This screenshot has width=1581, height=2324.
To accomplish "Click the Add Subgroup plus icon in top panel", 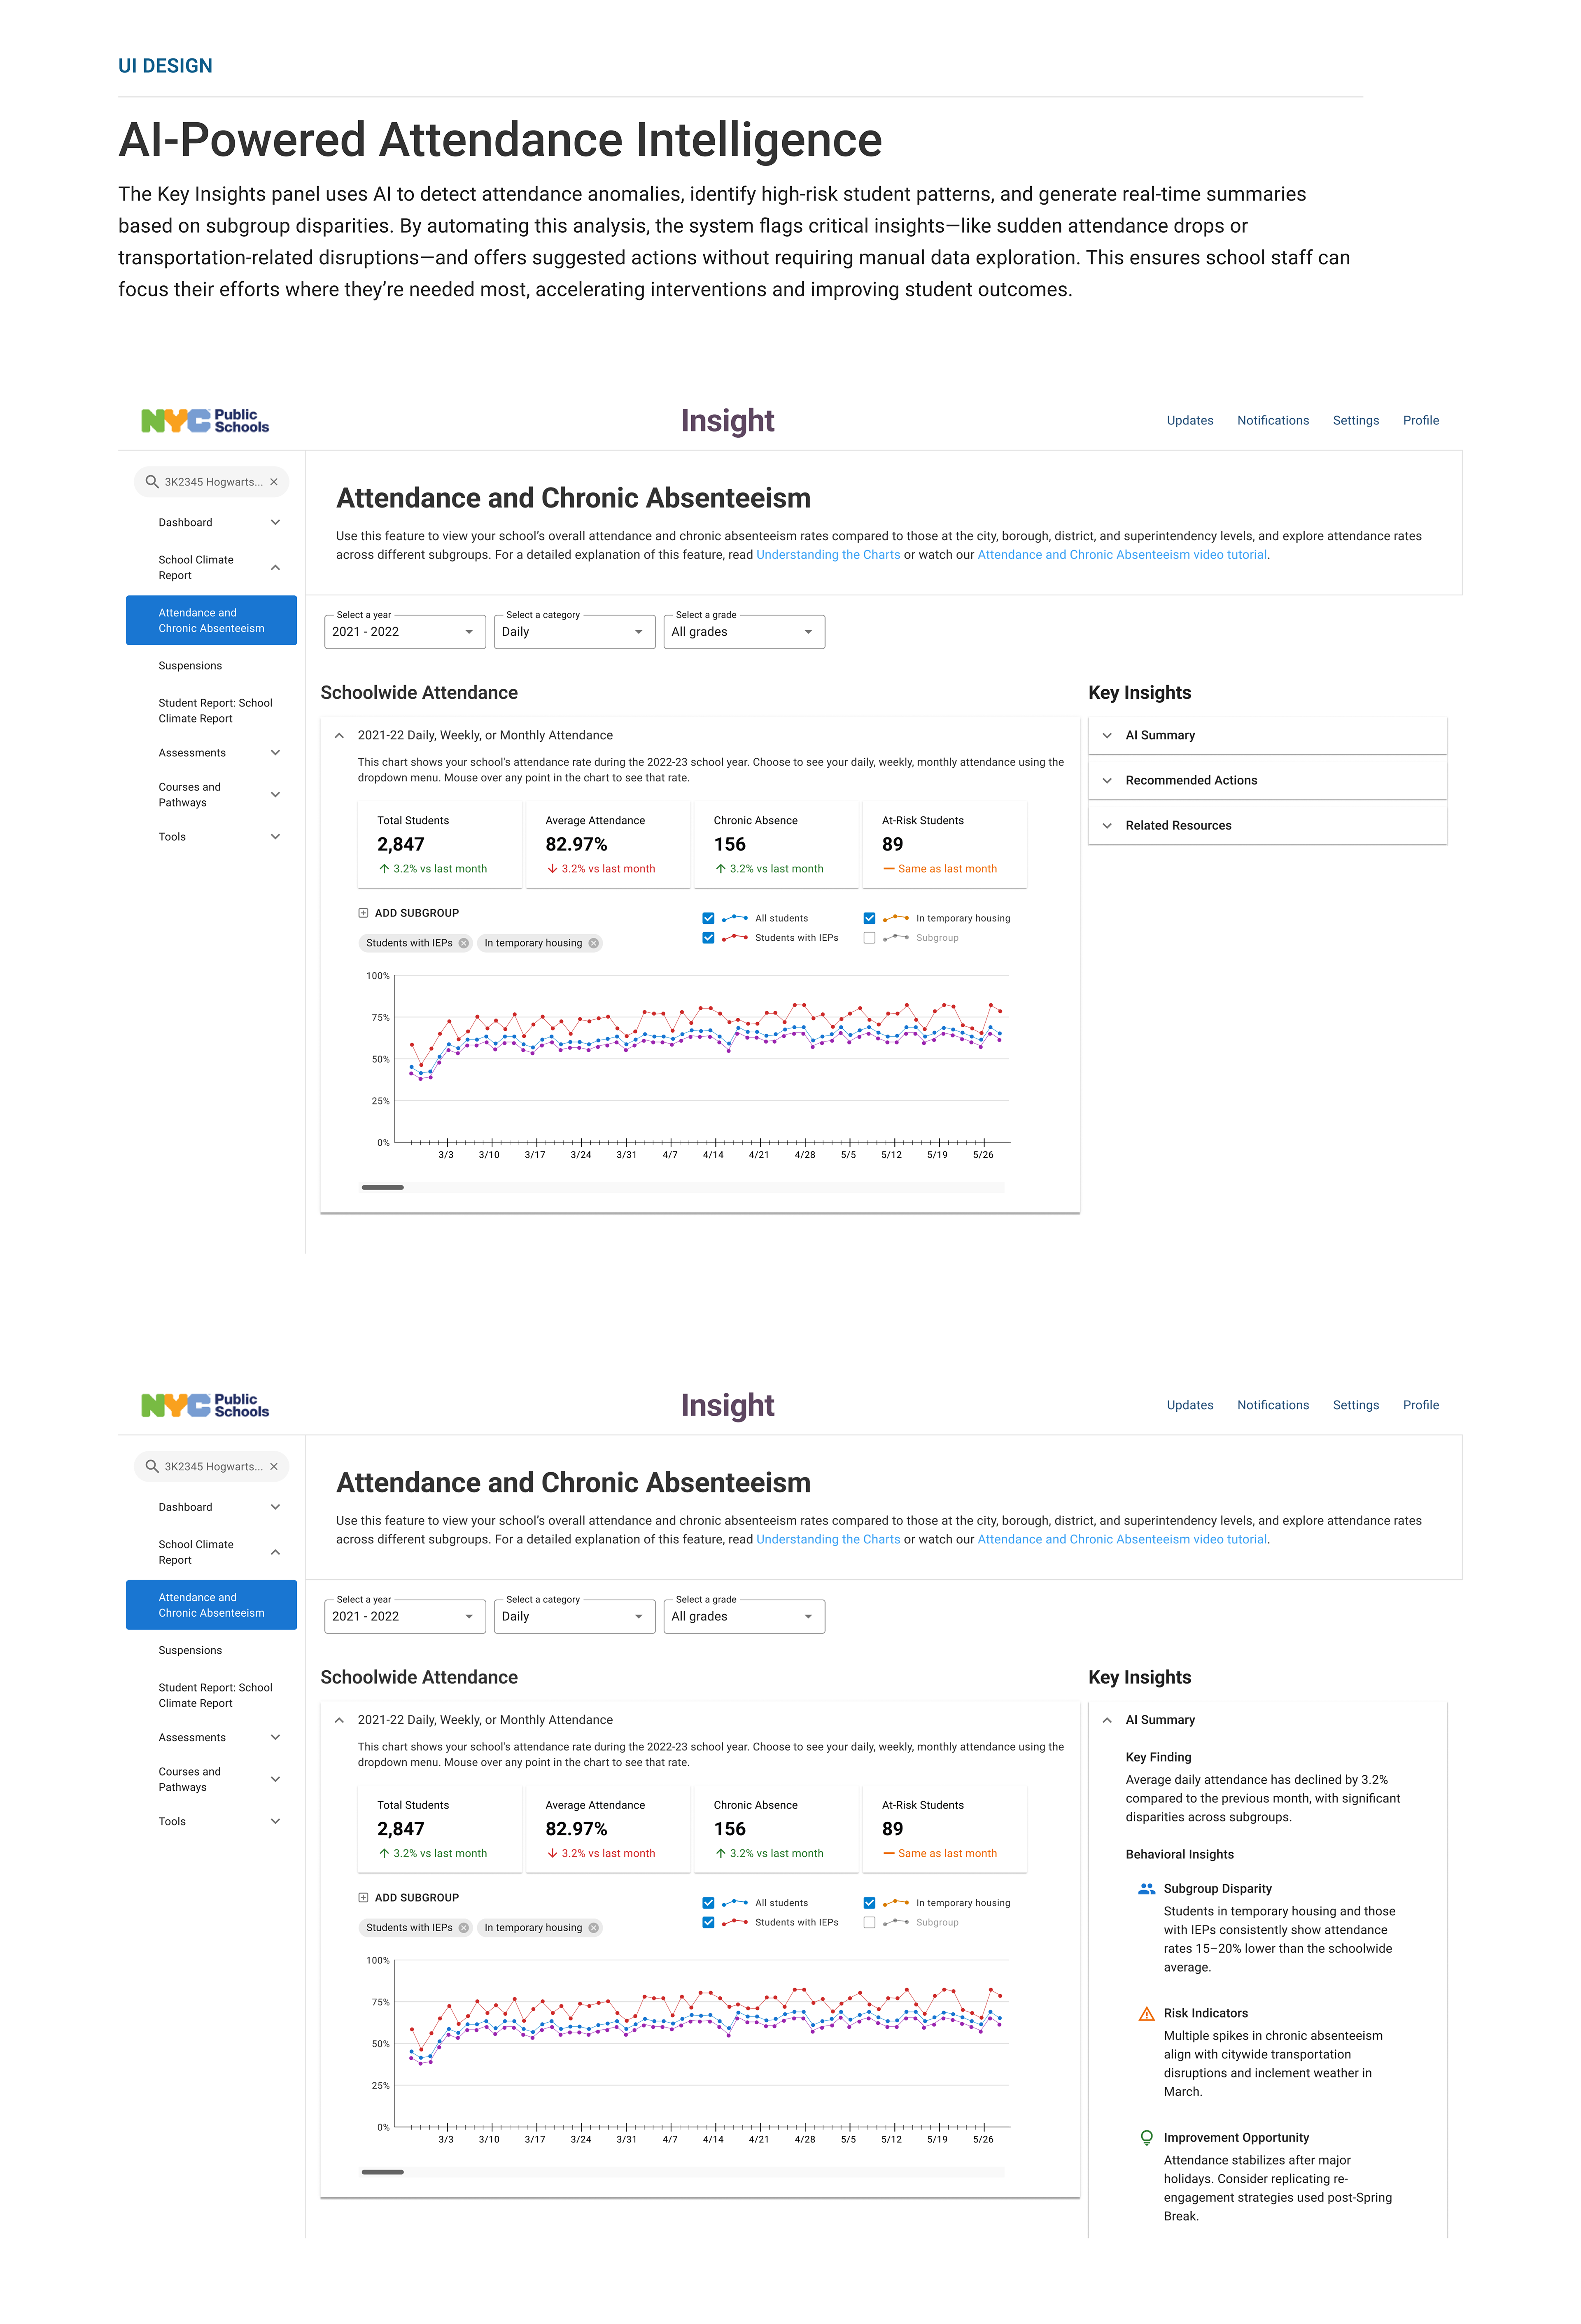I will [x=363, y=913].
